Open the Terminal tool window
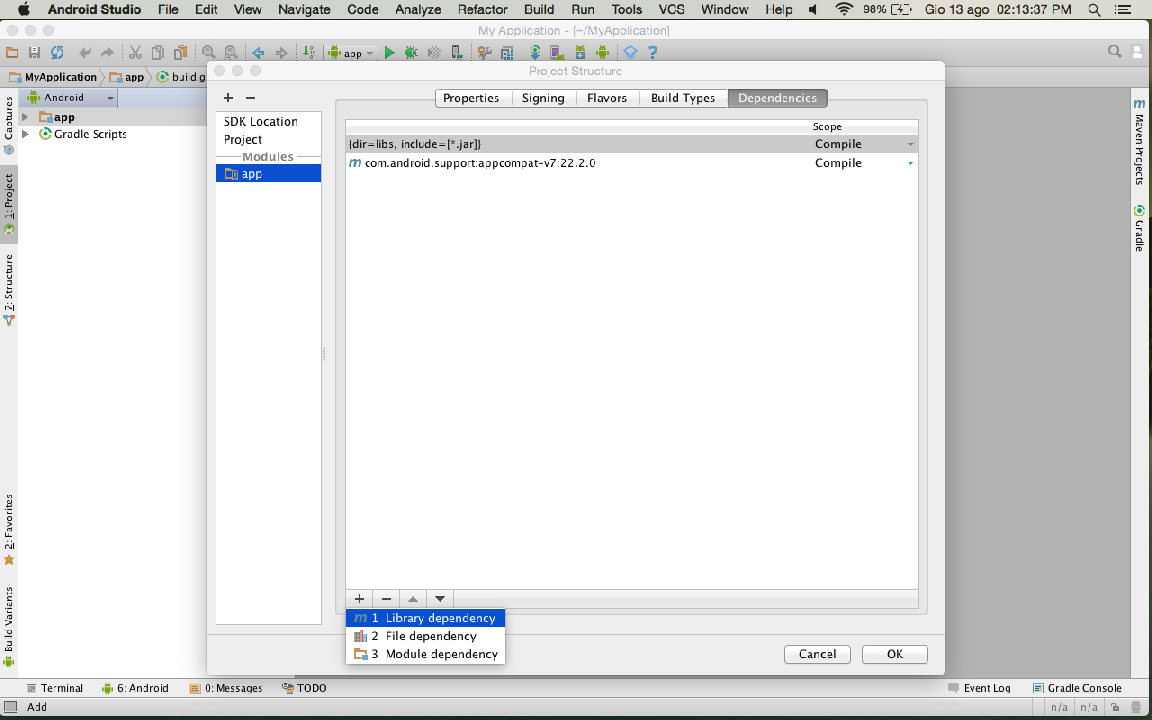This screenshot has height=720, width=1152. (x=54, y=688)
